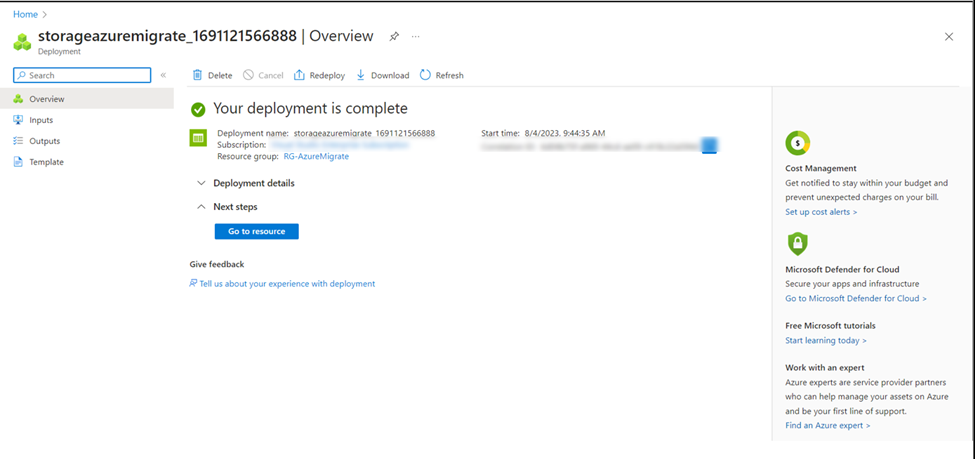Click the 'Microsoft Defender for Cloud' heading
The width and height of the screenshot is (975, 459).
pyautogui.click(x=843, y=269)
